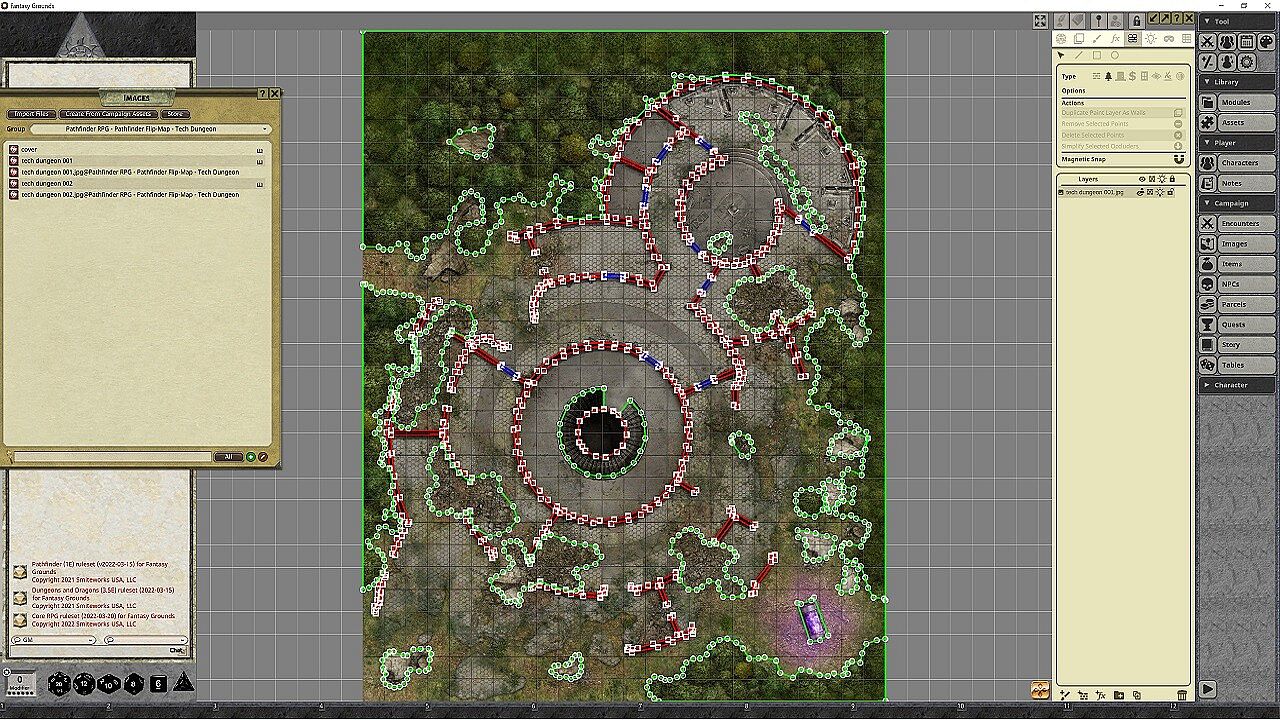
Task: Switch to the lighting bulb tab
Action: click(x=1151, y=39)
